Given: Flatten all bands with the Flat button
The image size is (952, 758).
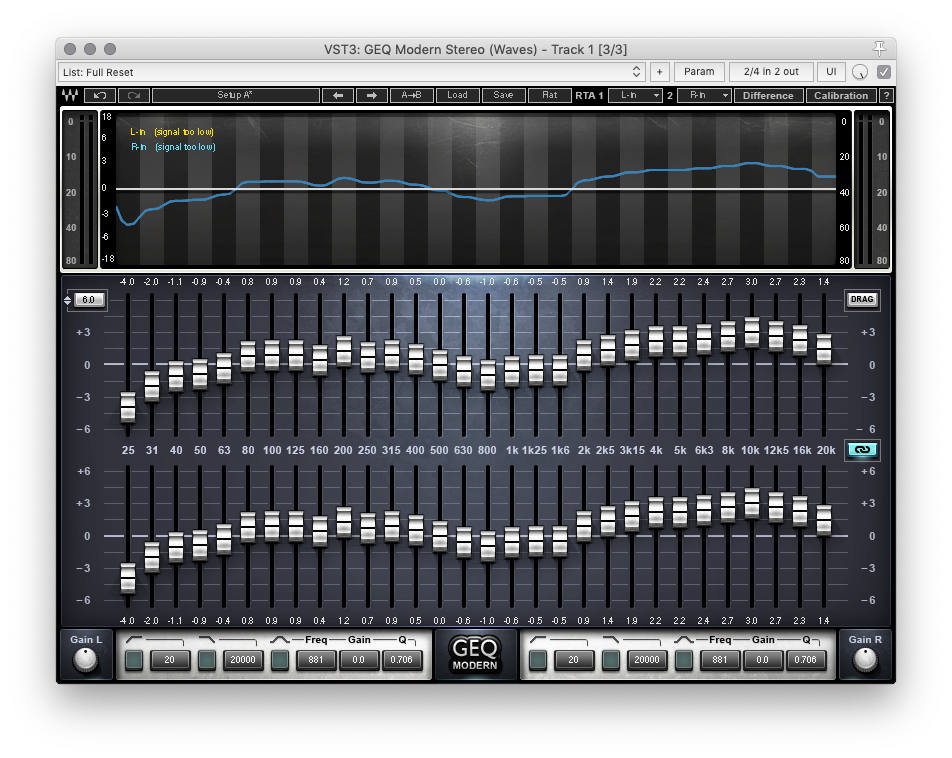Looking at the screenshot, I should coord(548,95).
